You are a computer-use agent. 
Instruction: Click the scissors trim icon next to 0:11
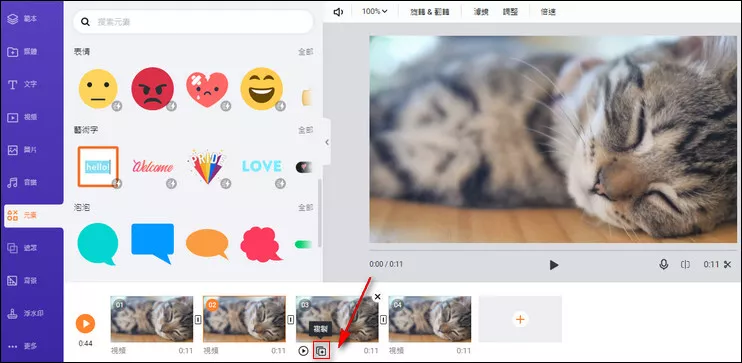(x=728, y=265)
